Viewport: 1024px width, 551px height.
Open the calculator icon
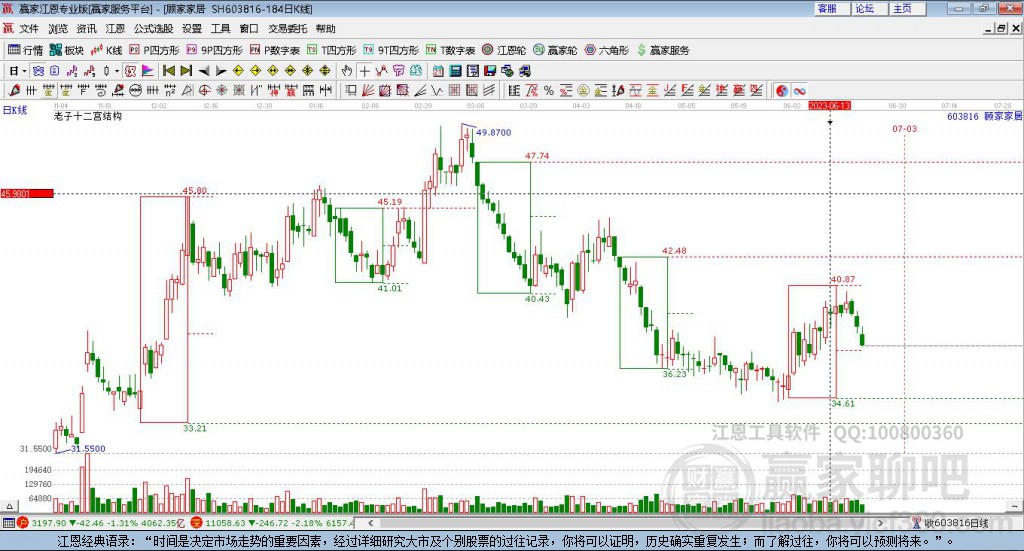click(x=455, y=71)
